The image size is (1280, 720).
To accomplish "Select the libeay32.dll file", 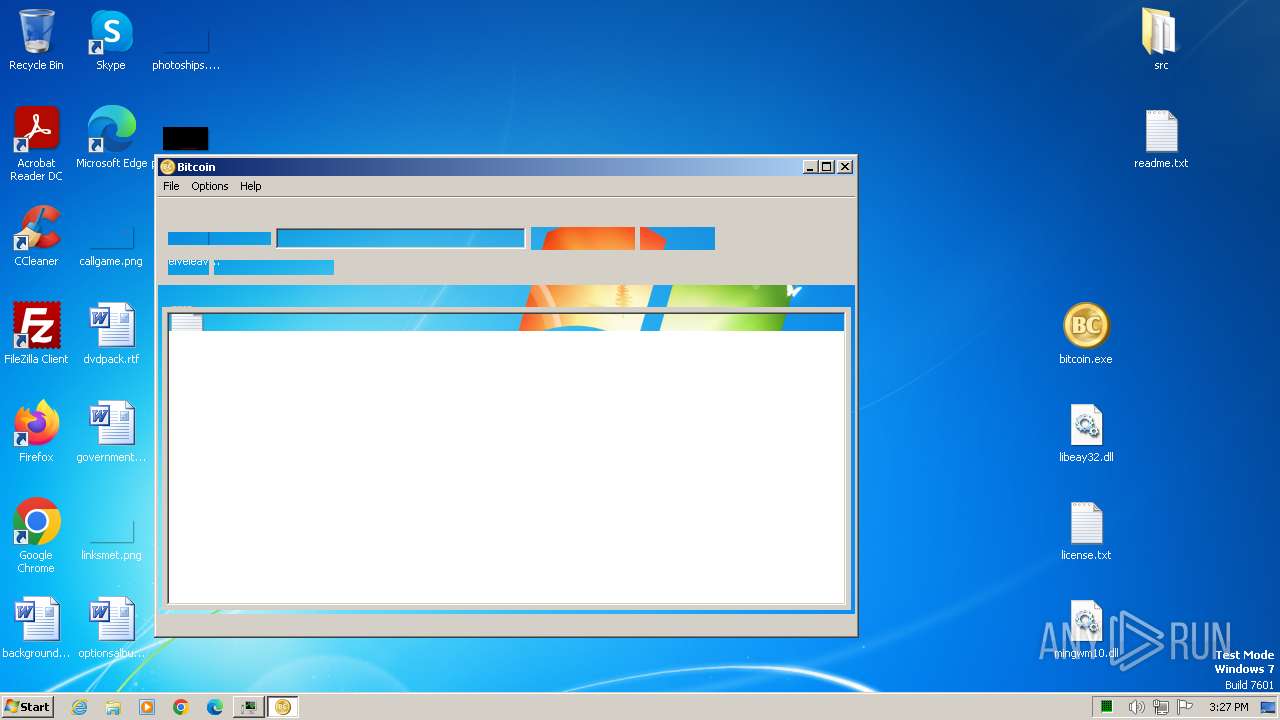I will (1086, 432).
